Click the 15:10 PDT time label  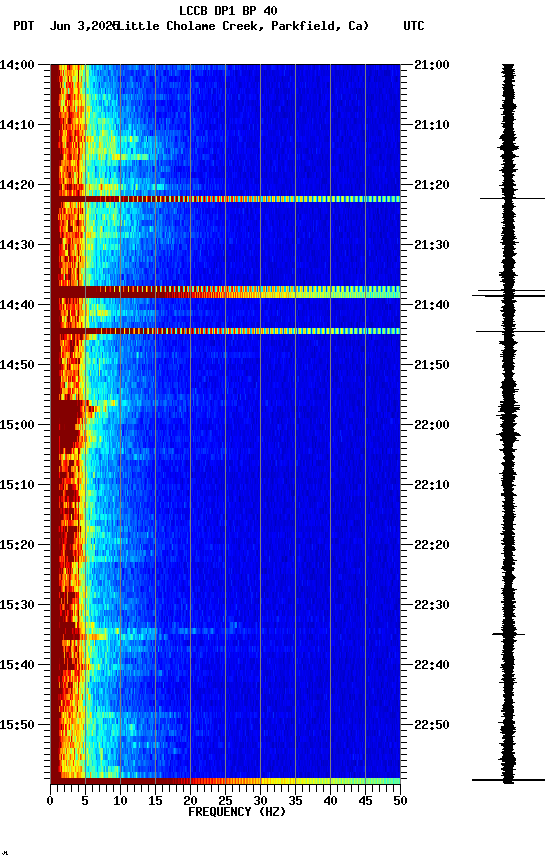(17, 485)
